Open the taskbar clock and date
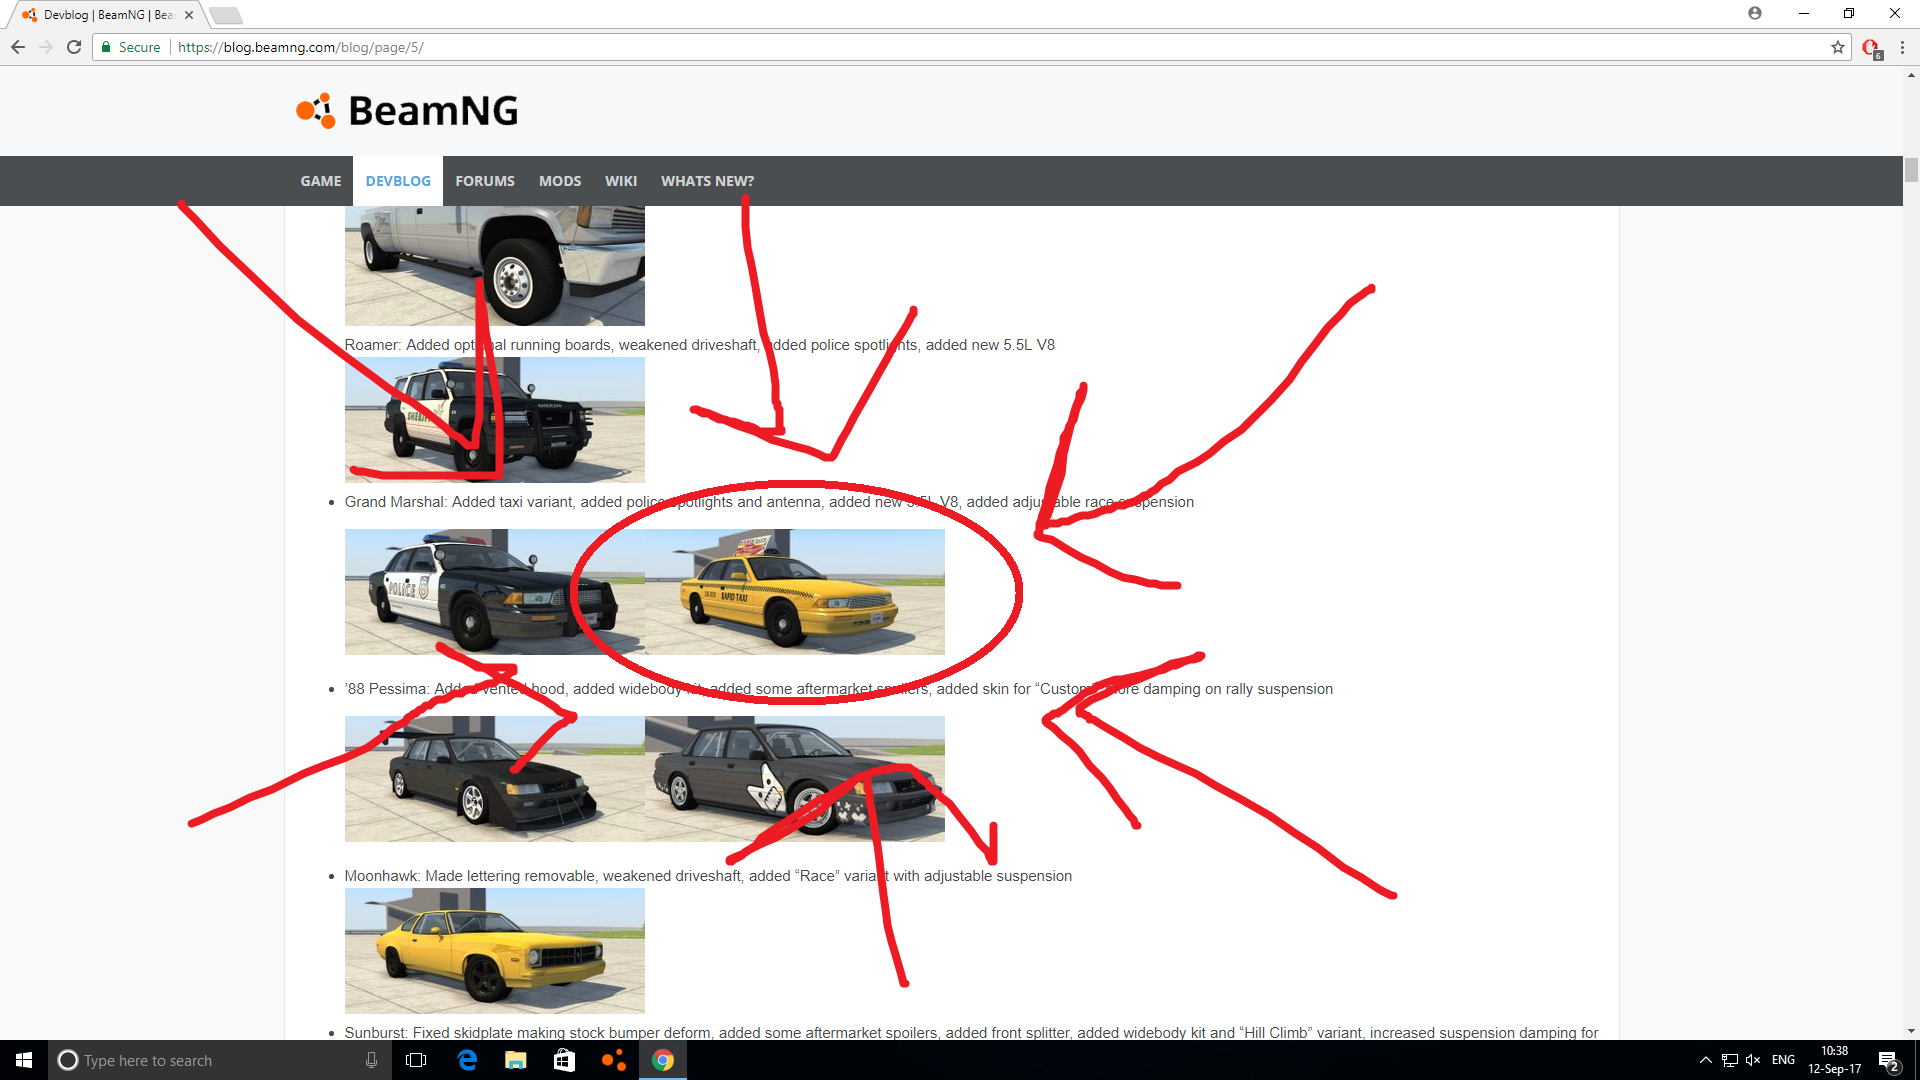1920x1080 pixels. coord(1834,1060)
